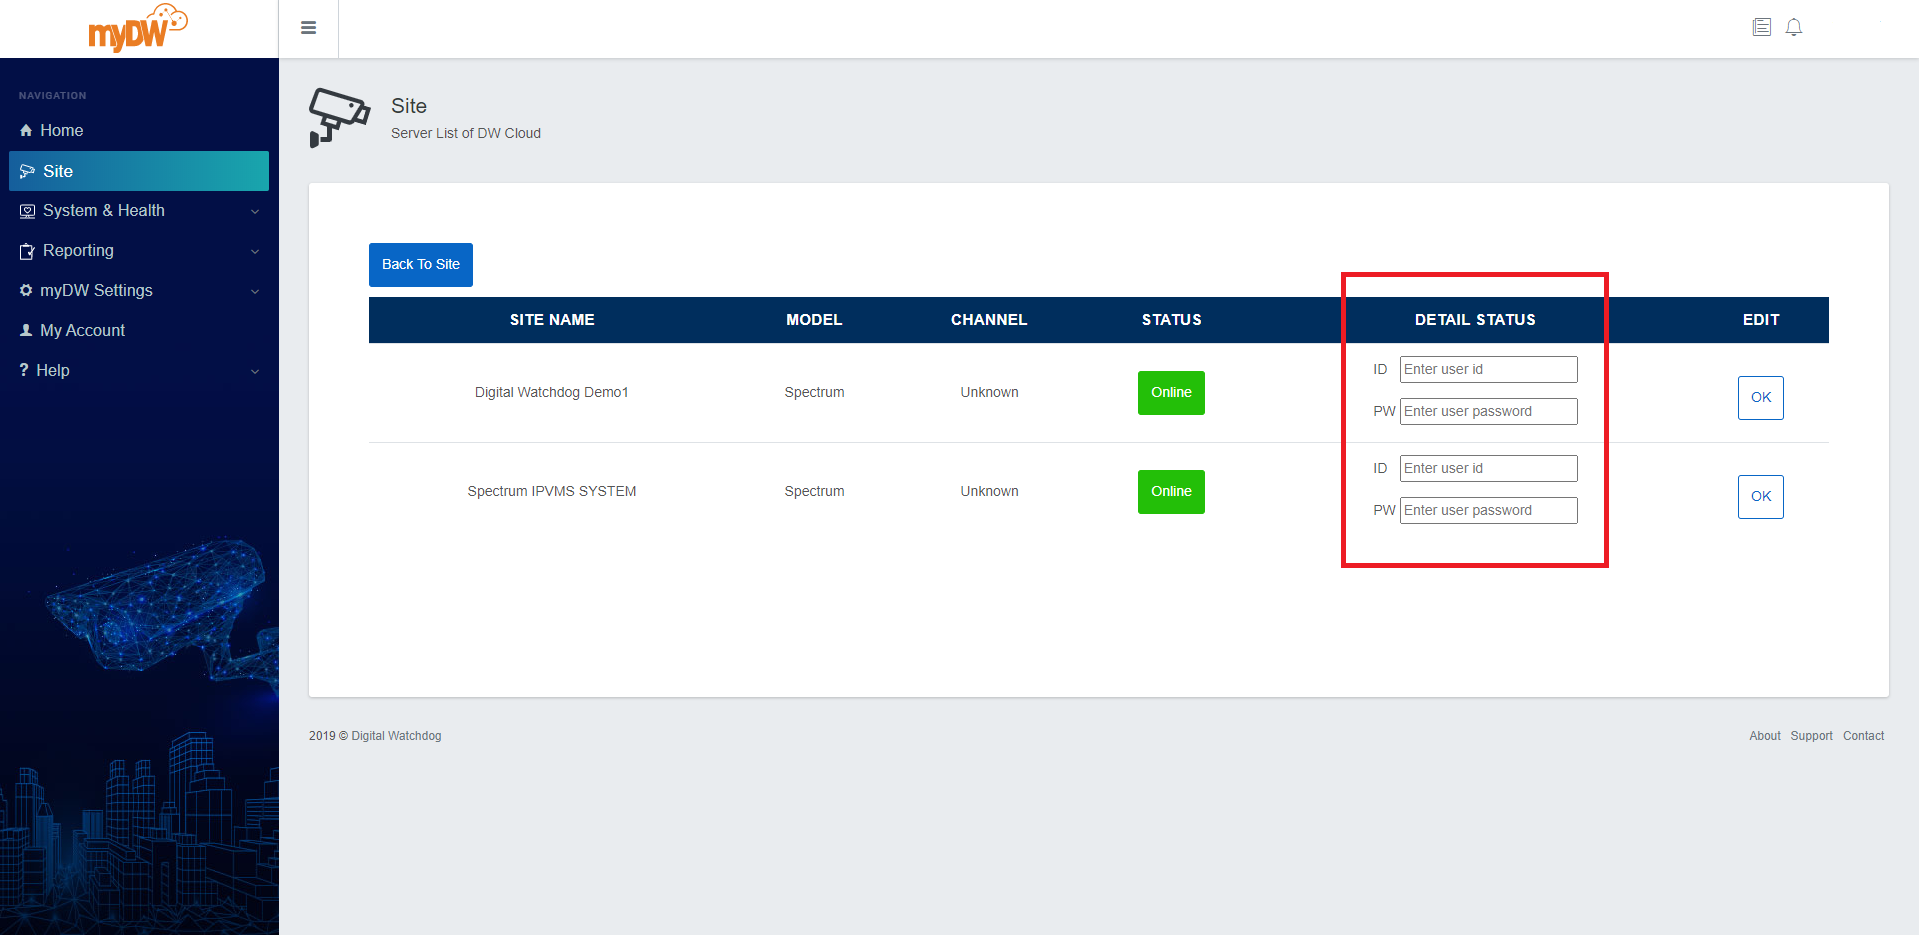Focus password field for Digital Watchdog Demo1
The width and height of the screenshot is (1919, 935).
(x=1489, y=412)
